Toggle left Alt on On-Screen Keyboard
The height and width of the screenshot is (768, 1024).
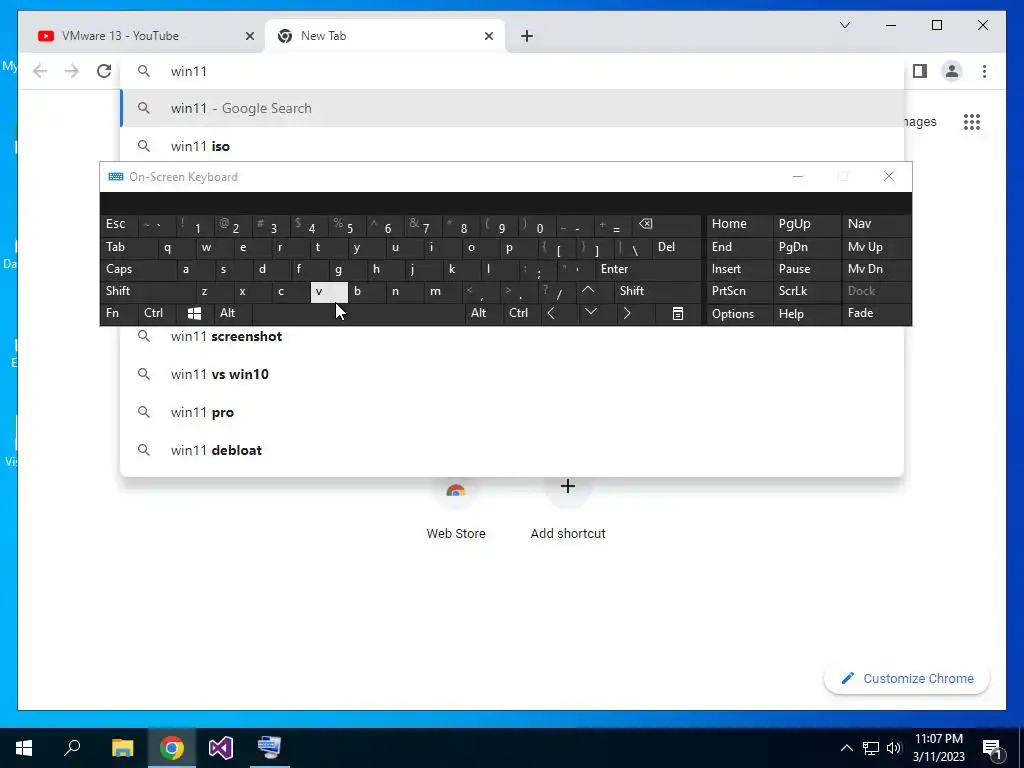point(232,313)
